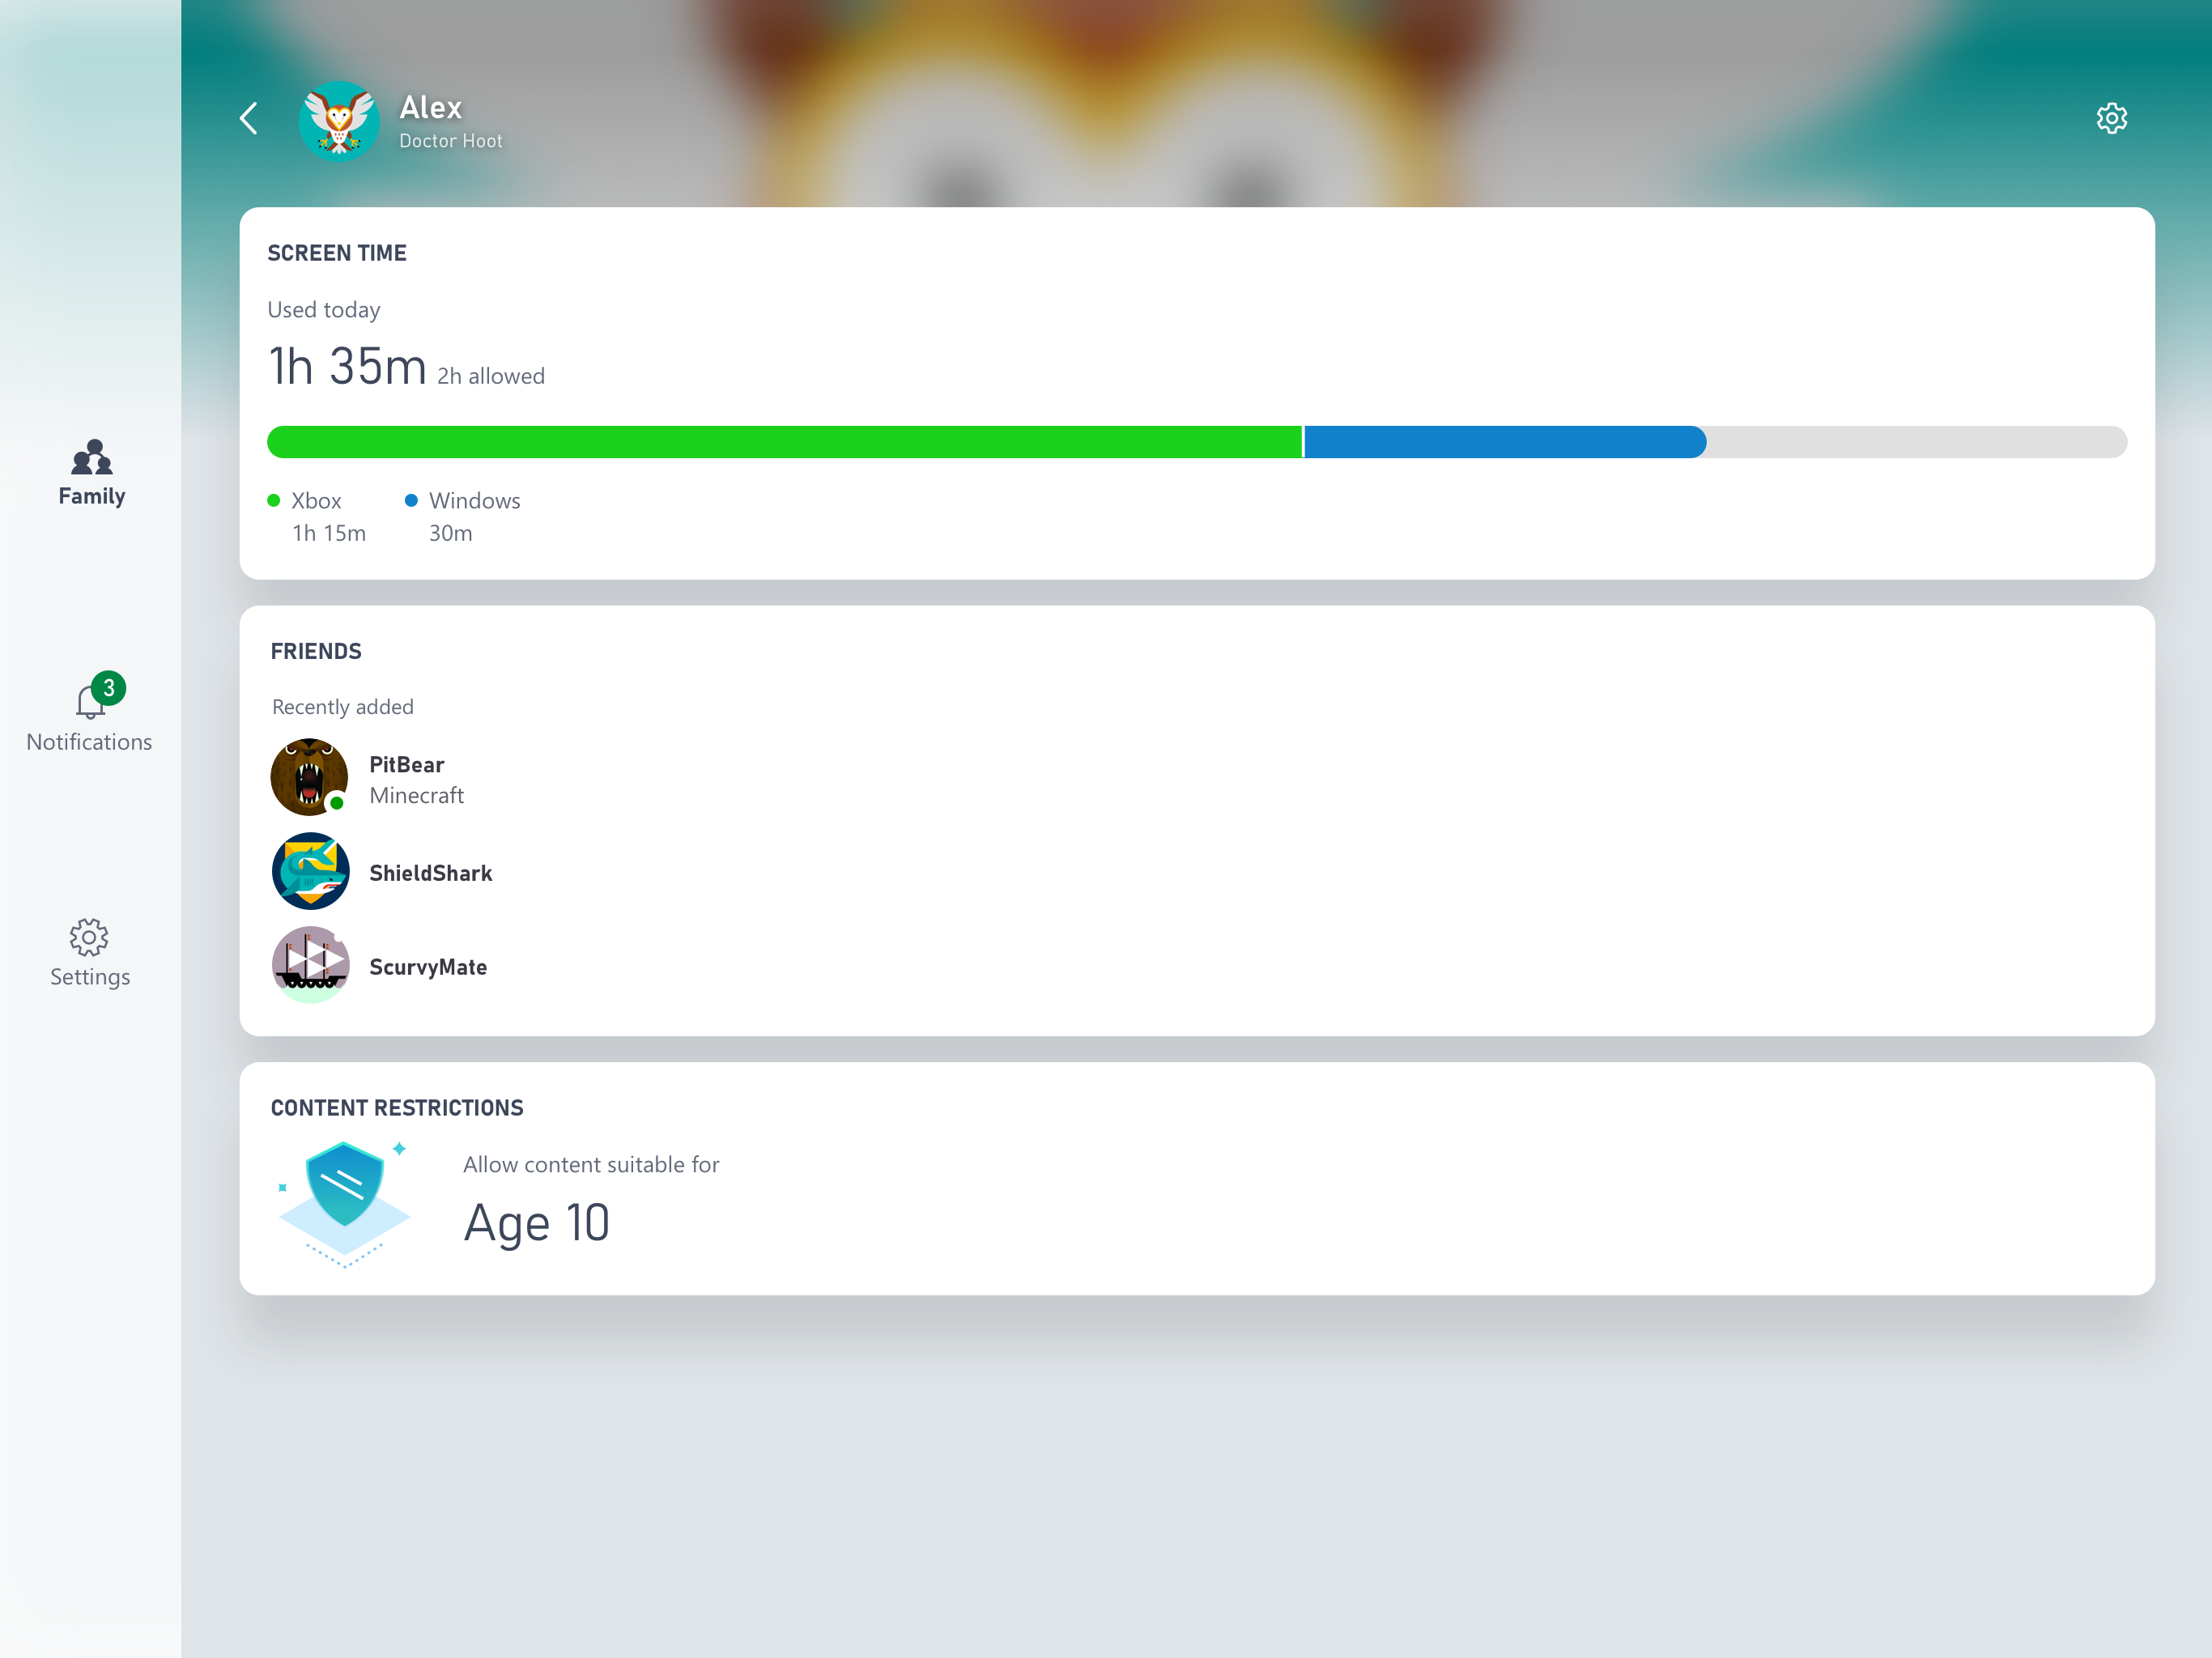Select ScurvyMate's pirate ship avatar

310,965
